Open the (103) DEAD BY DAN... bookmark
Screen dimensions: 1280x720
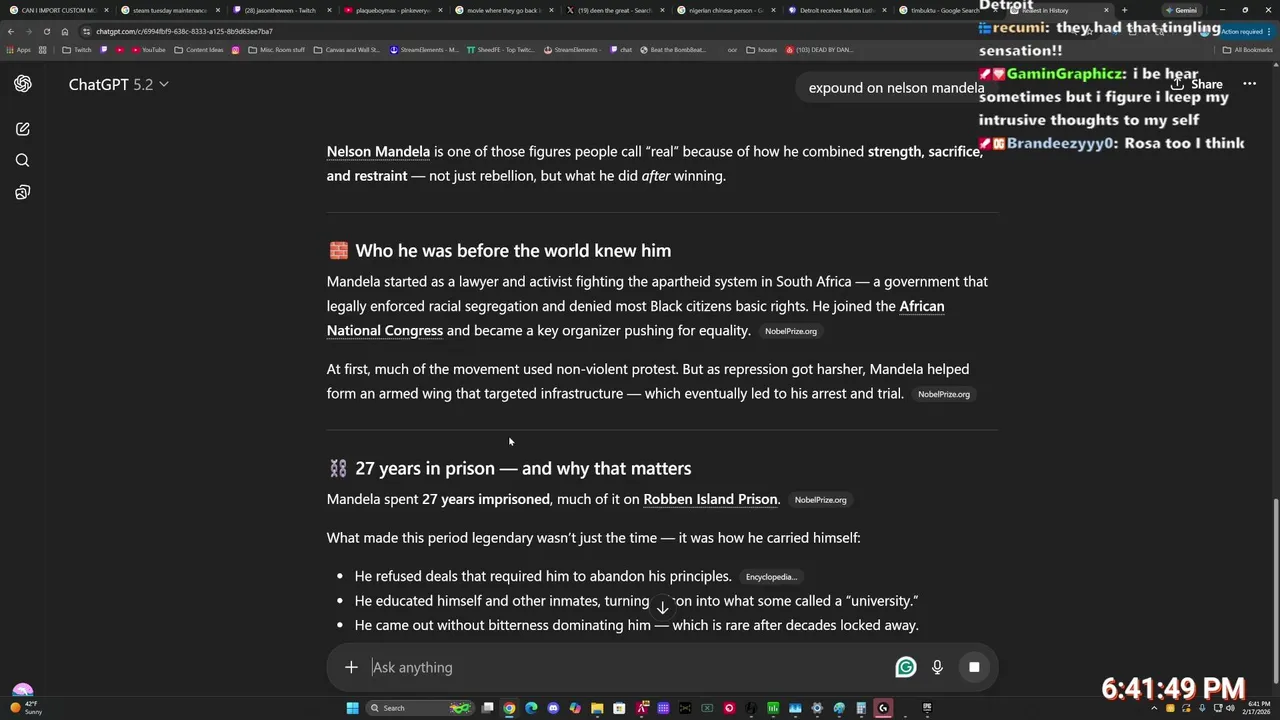coord(819,49)
